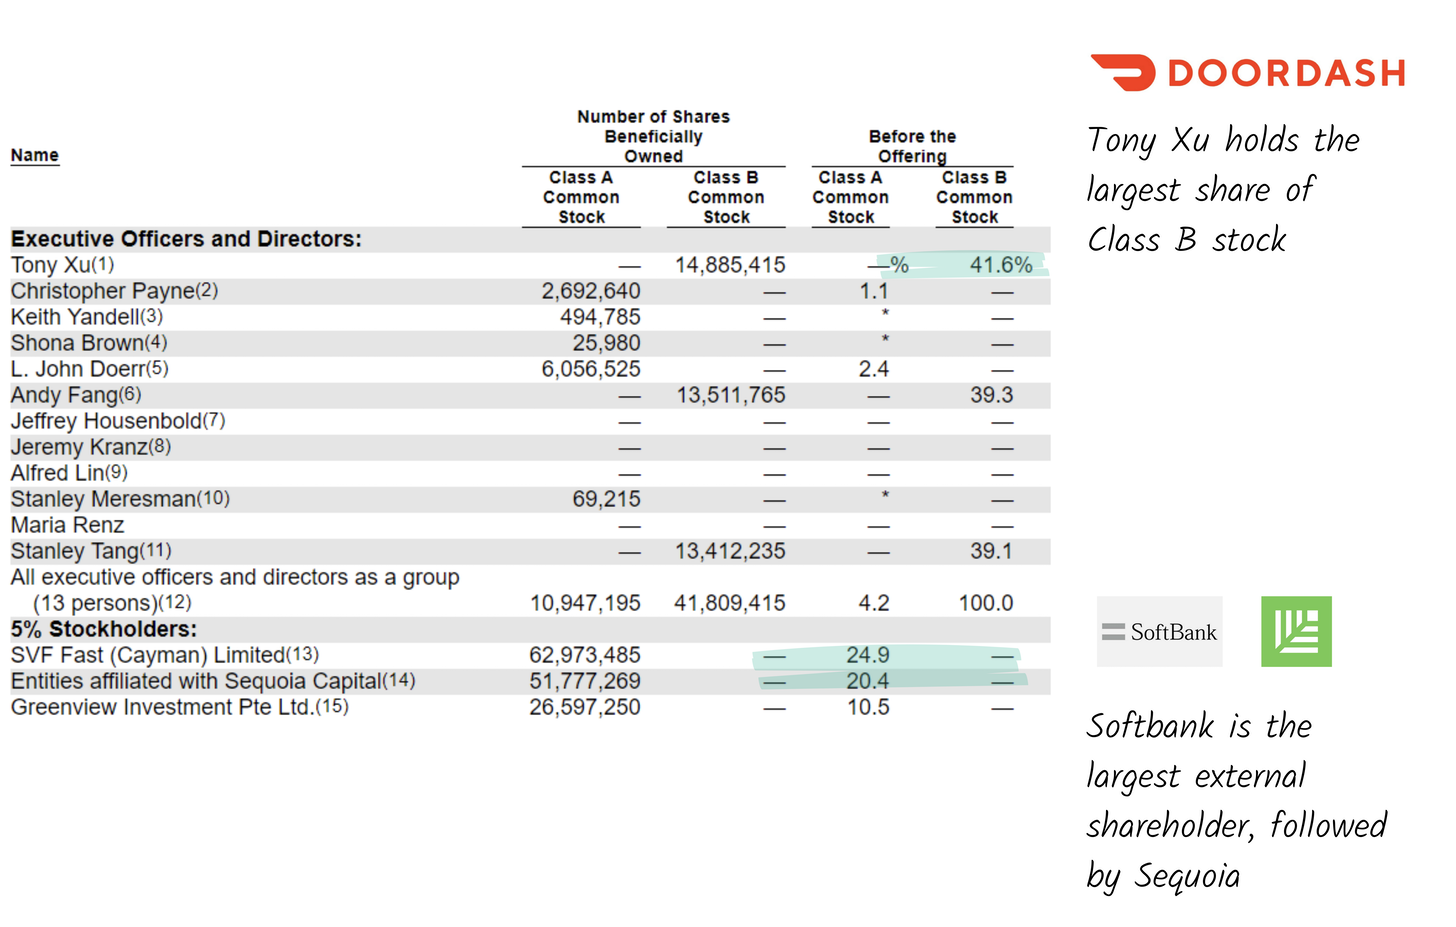Click Stanley Tang's 13,412,235 shares

pyautogui.click(x=730, y=551)
